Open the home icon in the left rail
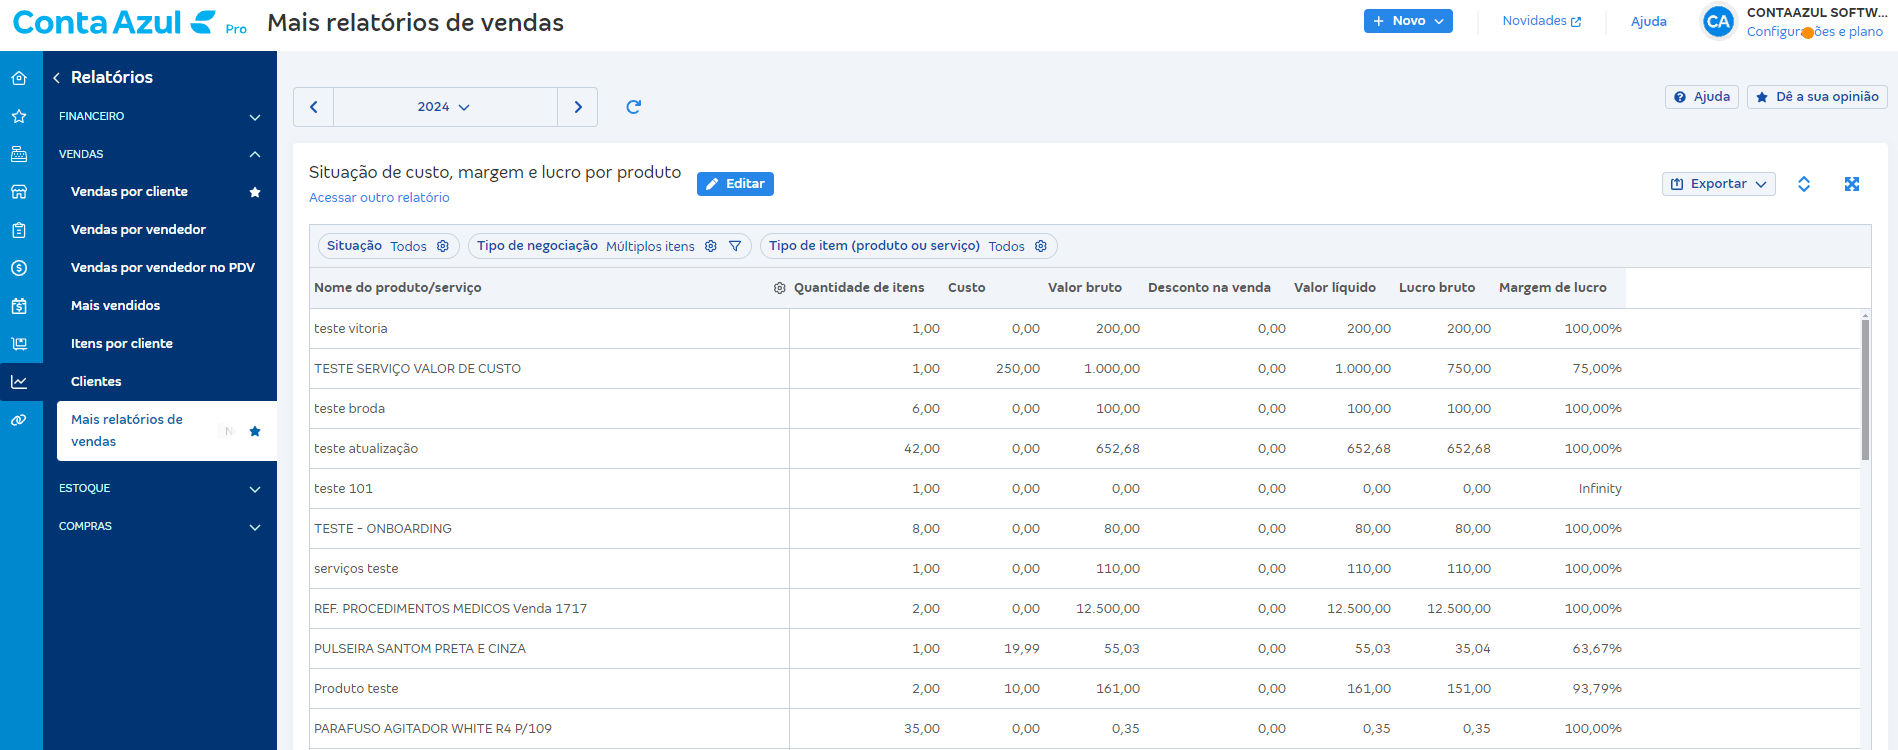The height and width of the screenshot is (750, 1898). point(19,78)
